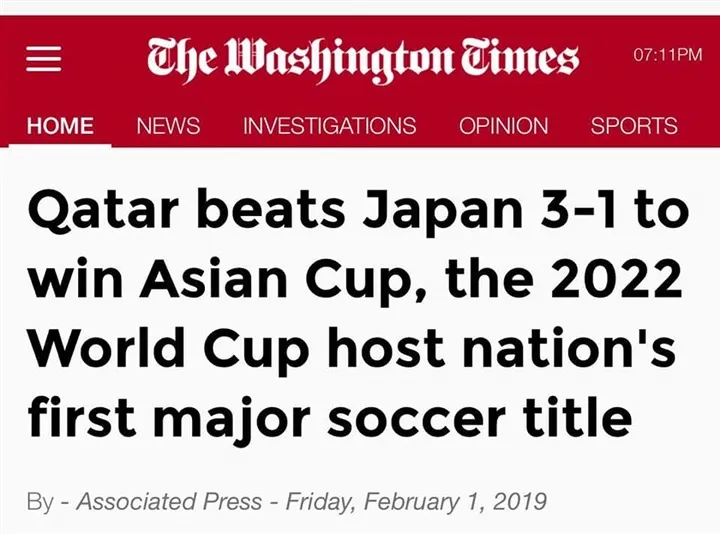Switch to the NEWS section
Image resolution: width=720 pixels, height=534 pixels.
(168, 126)
